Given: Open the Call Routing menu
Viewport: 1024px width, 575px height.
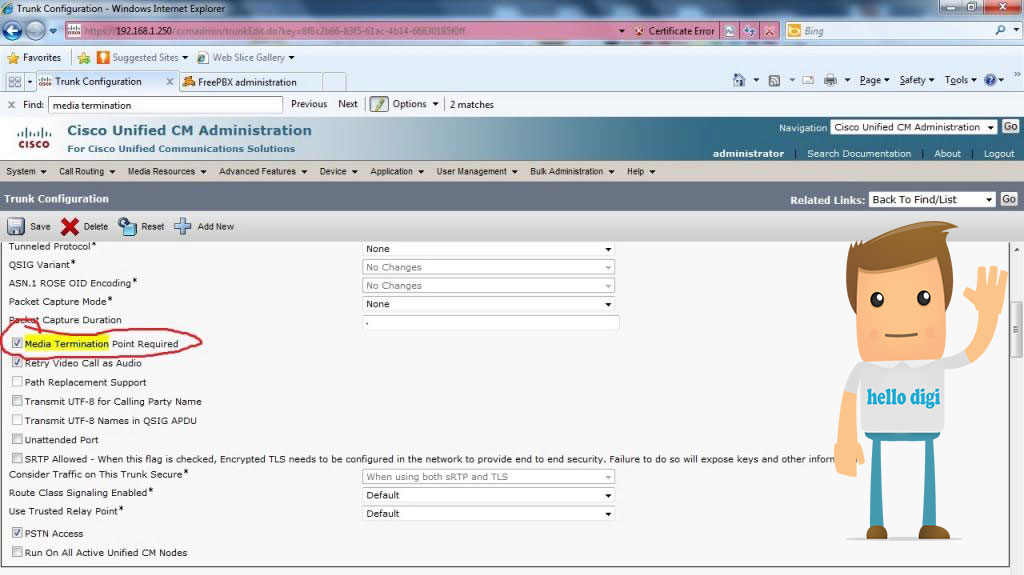Looking at the screenshot, I should coord(87,171).
